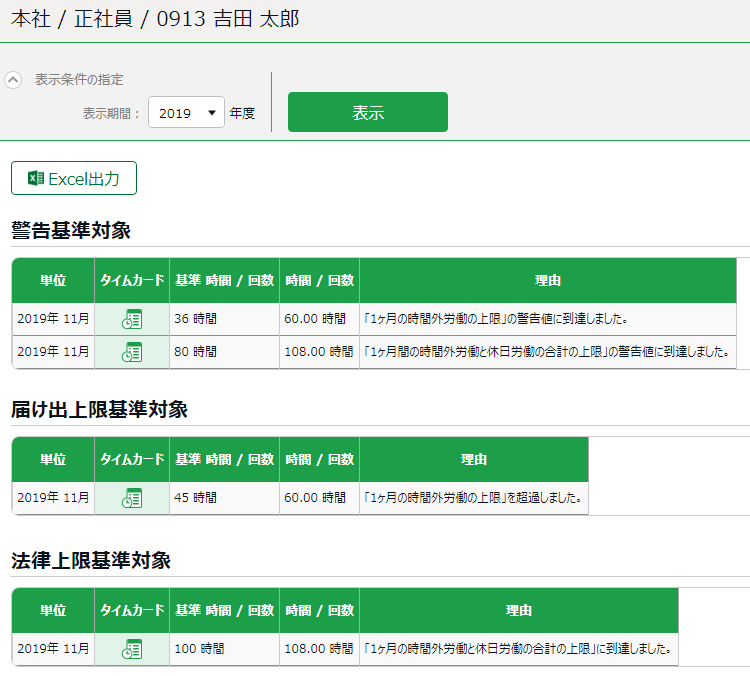Click the green 表示 button

point(367,113)
